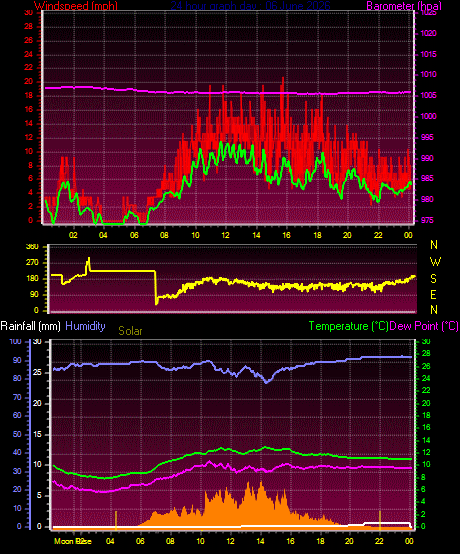Click the red "Windspeed (mph)" title
The height and width of the screenshot is (554, 460).
click(76, 6)
